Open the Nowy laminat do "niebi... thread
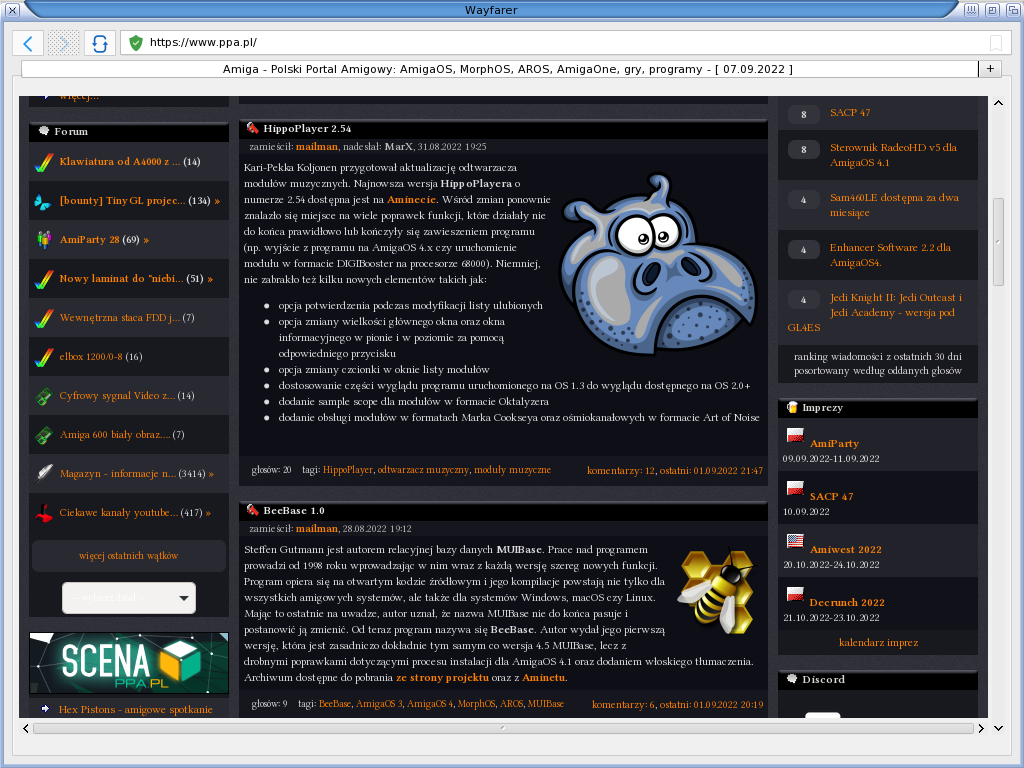 pos(121,278)
